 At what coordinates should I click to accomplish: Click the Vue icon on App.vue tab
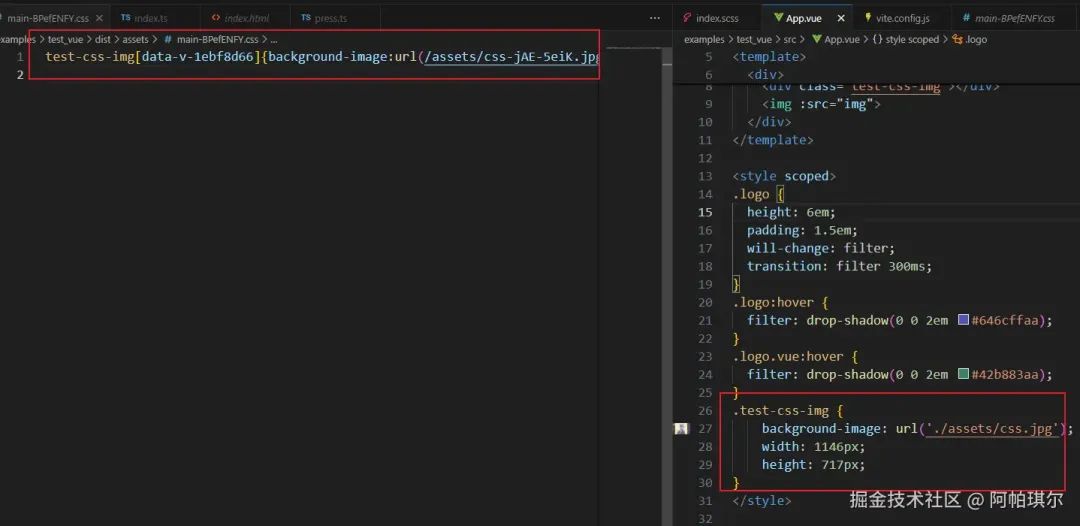pyautogui.click(x=778, y=18)
